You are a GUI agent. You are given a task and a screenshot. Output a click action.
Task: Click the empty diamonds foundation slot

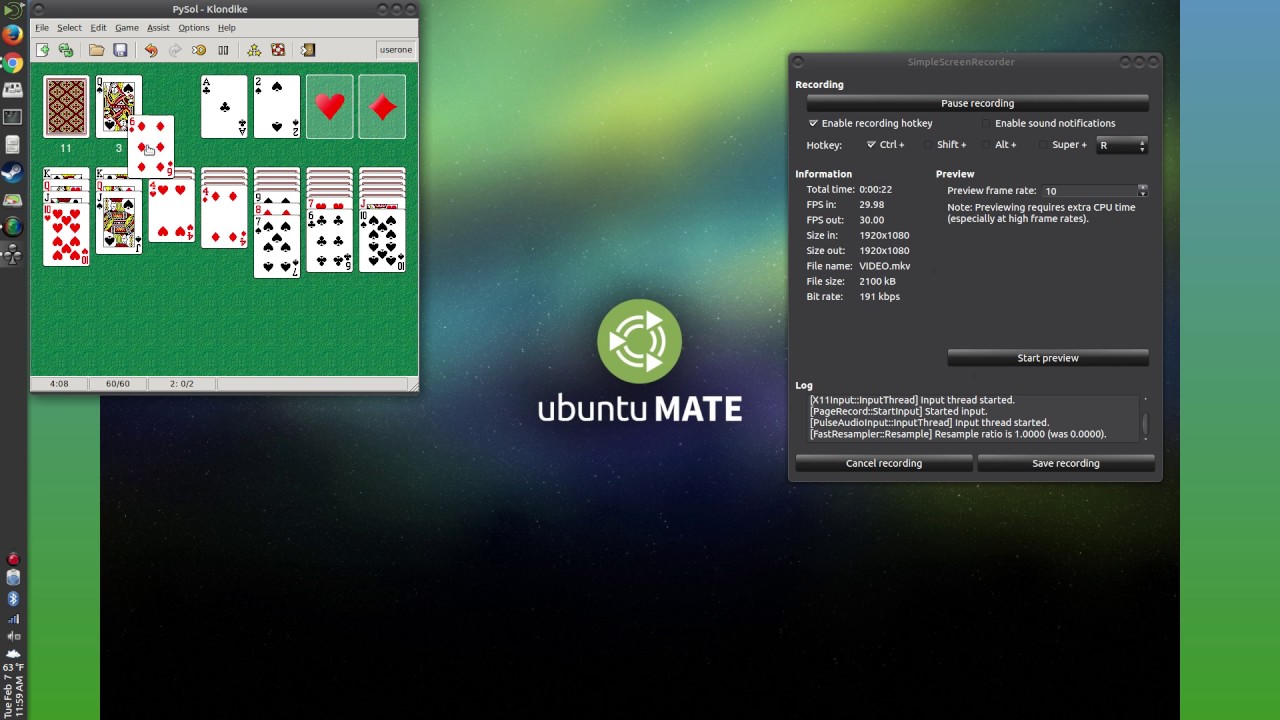(382, 106)
